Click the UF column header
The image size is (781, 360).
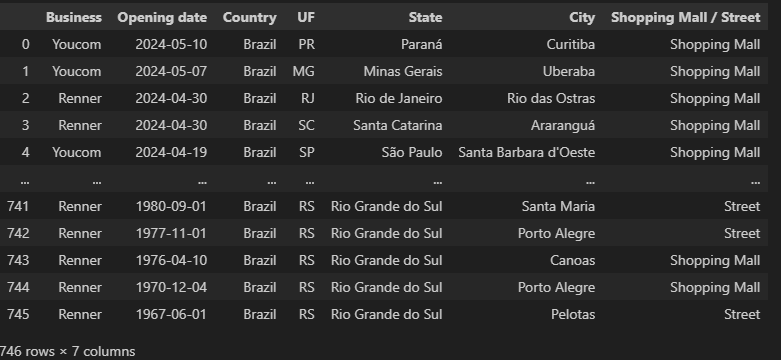306,17
